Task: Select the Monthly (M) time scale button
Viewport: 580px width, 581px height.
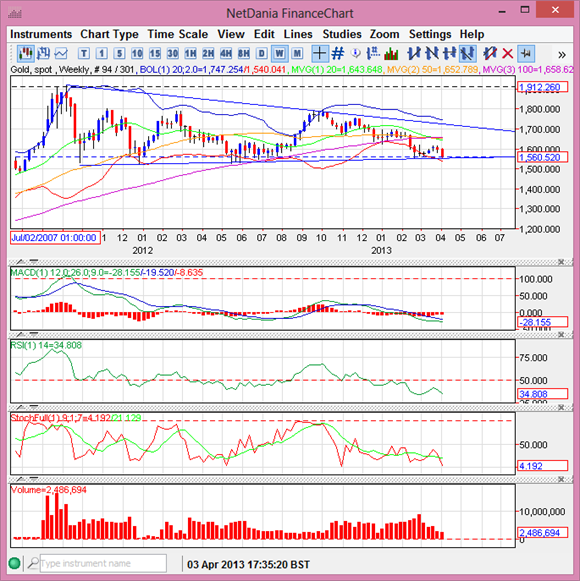Action: coord(297,54)
